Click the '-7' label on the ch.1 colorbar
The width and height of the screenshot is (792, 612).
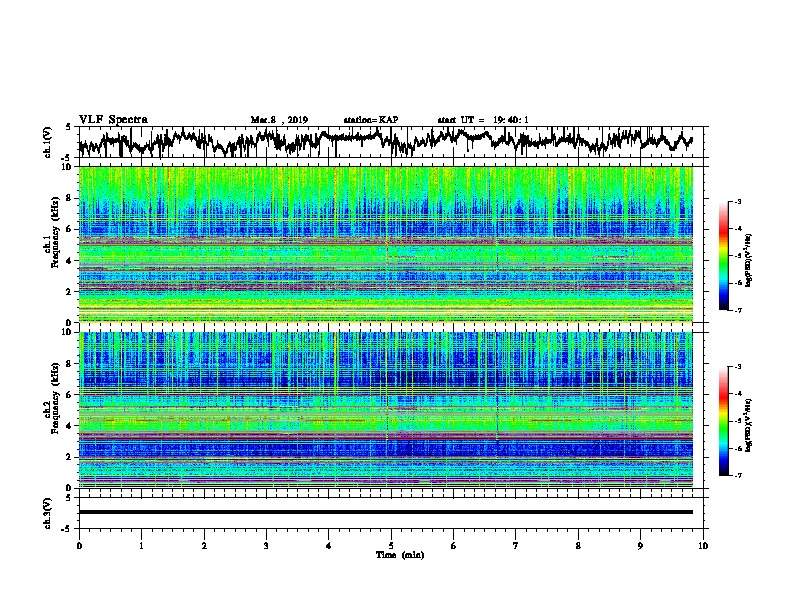click(737, 310)
